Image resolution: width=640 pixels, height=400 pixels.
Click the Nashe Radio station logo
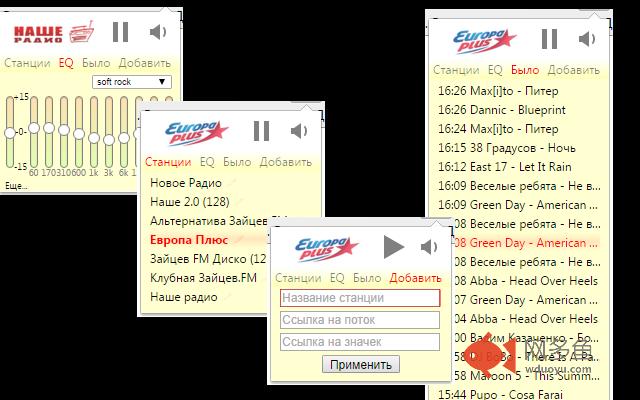[54, 33]
